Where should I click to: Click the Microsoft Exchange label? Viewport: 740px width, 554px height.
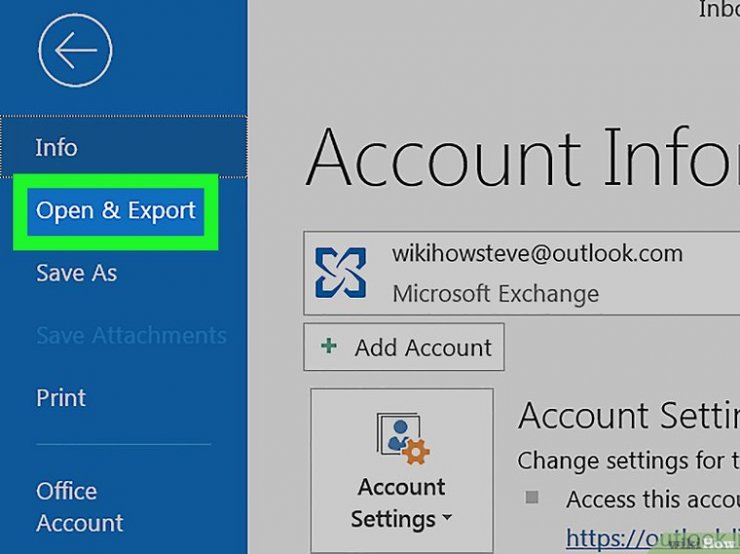click(x=496, y=294)
